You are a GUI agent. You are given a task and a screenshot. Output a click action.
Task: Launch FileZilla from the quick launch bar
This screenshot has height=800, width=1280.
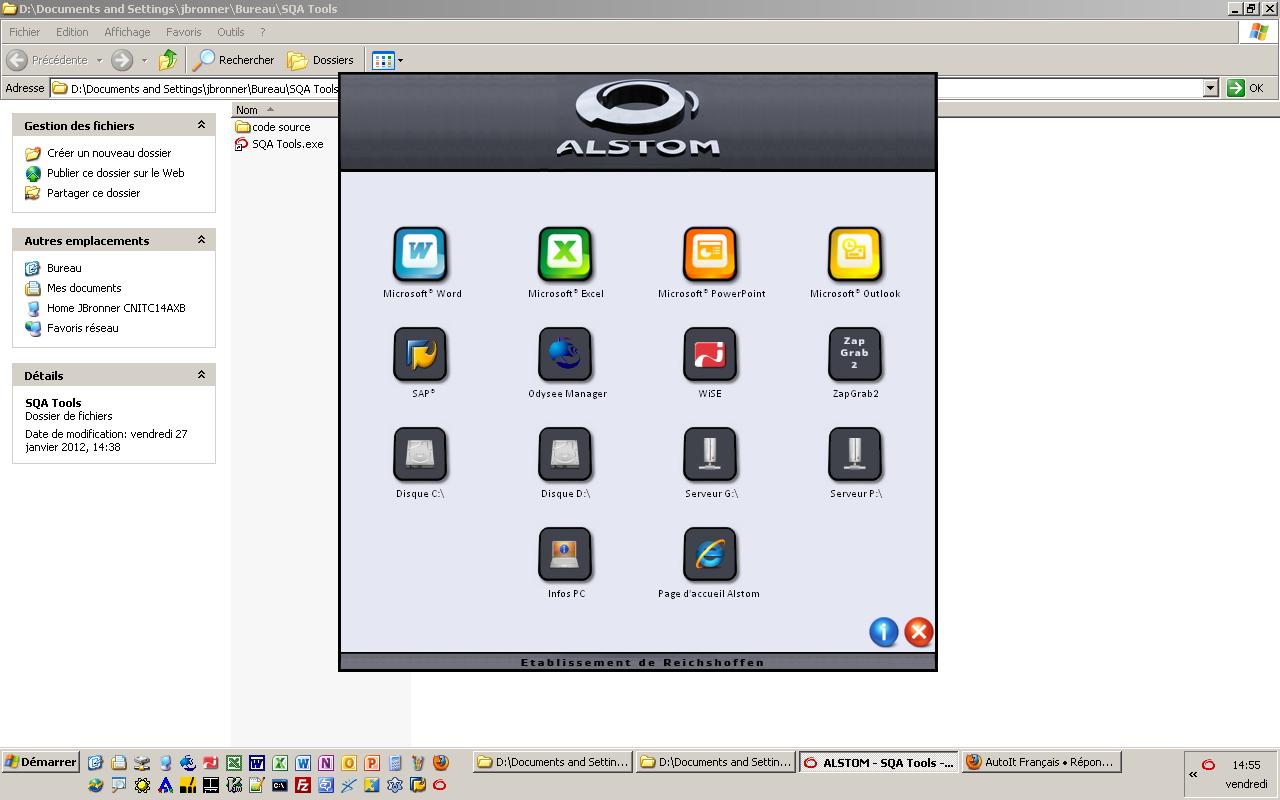302,785
